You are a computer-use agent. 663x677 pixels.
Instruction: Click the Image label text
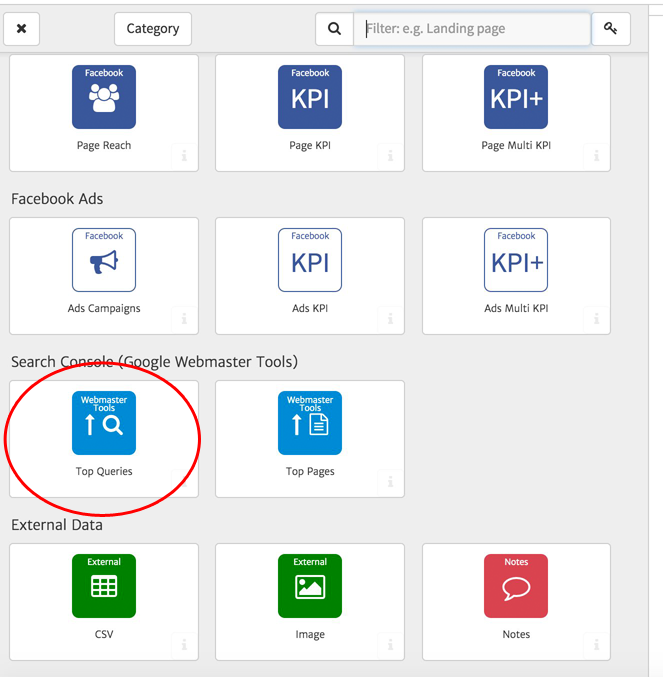(x=310, y=635)
